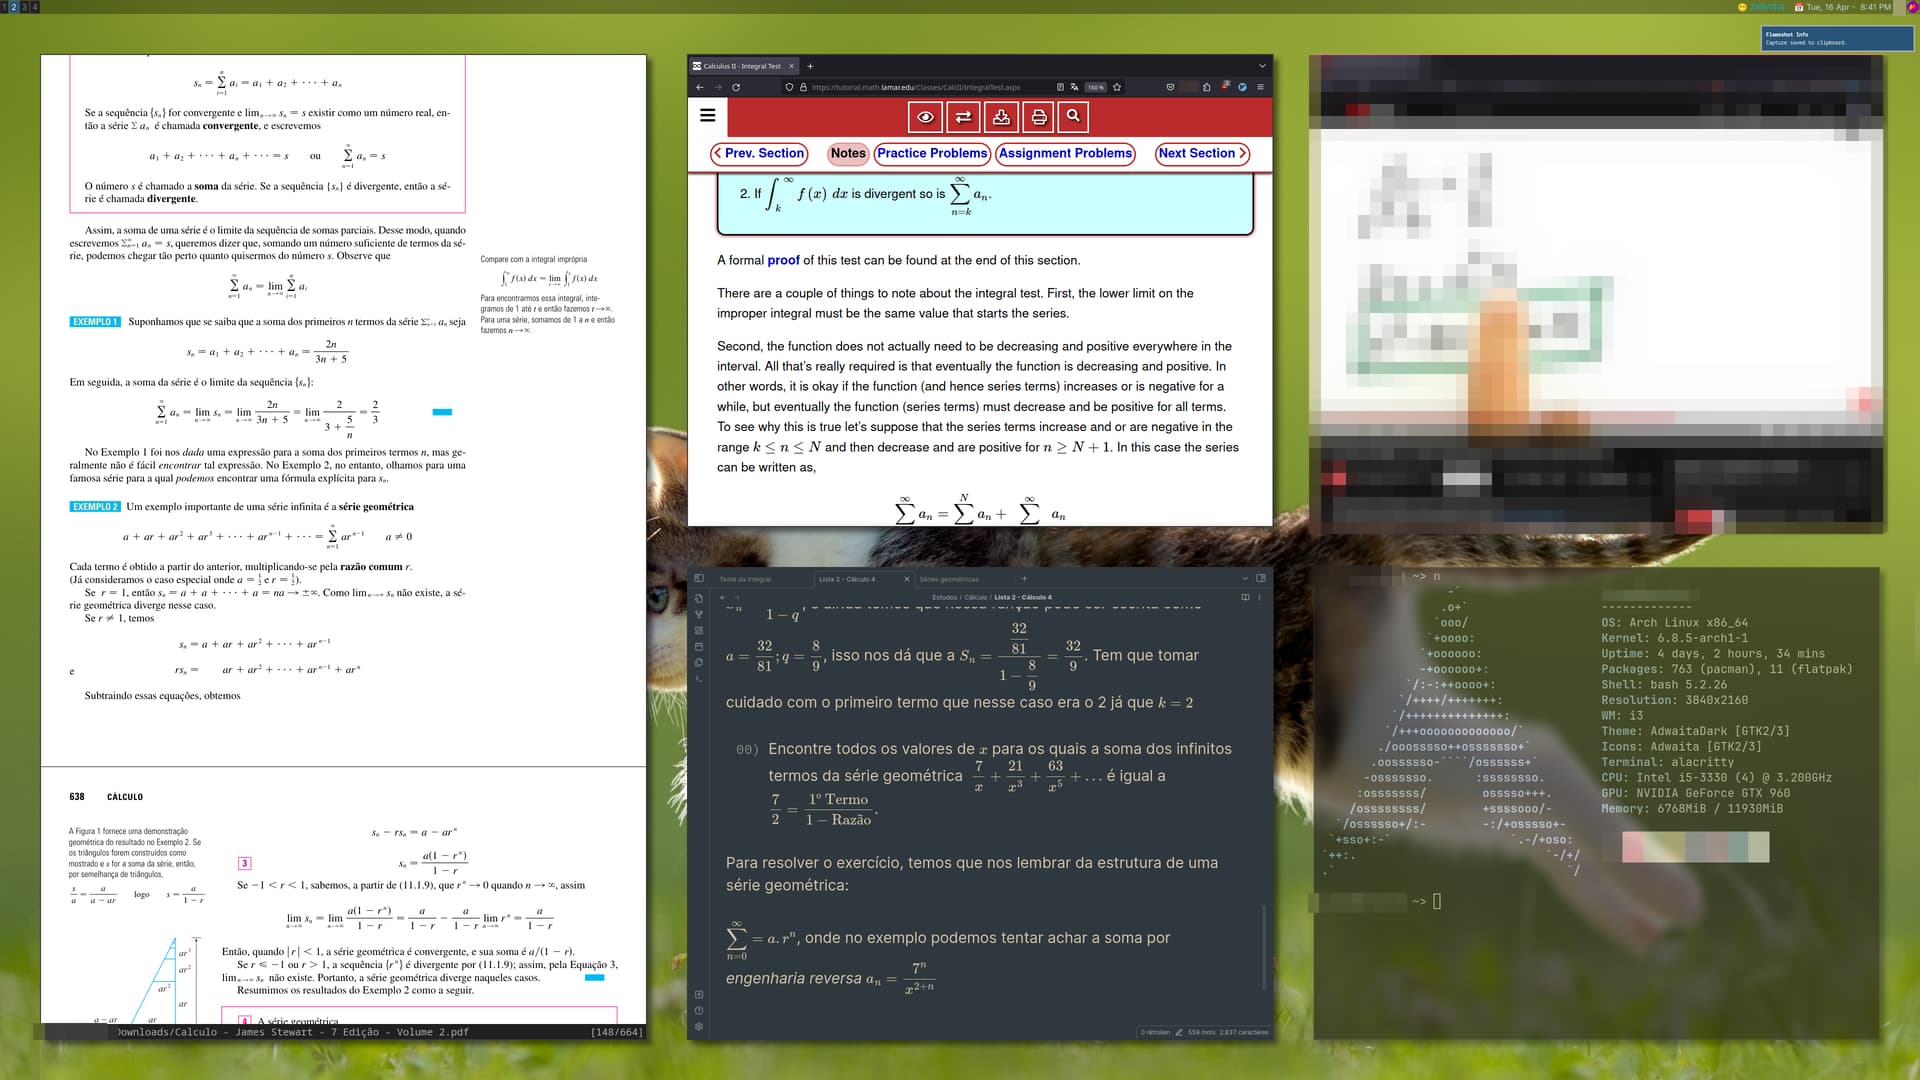Image resolution: width=1920 pixels, height=1080 pixels.
Task: Open new tab in Firefox
Action: (810, 66)
